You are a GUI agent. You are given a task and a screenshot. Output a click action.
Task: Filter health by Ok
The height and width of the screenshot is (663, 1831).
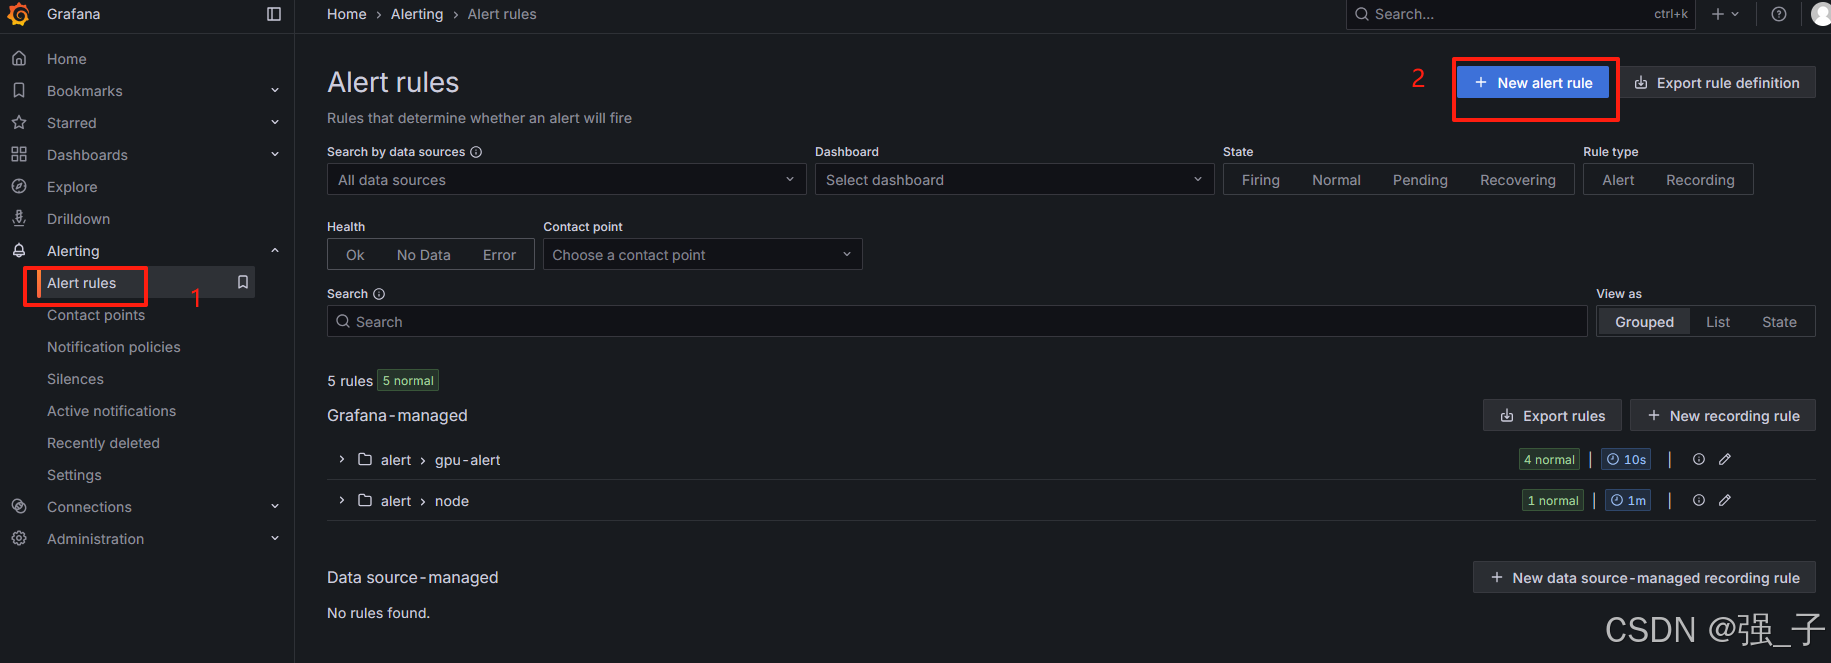(x=355, y=255)
